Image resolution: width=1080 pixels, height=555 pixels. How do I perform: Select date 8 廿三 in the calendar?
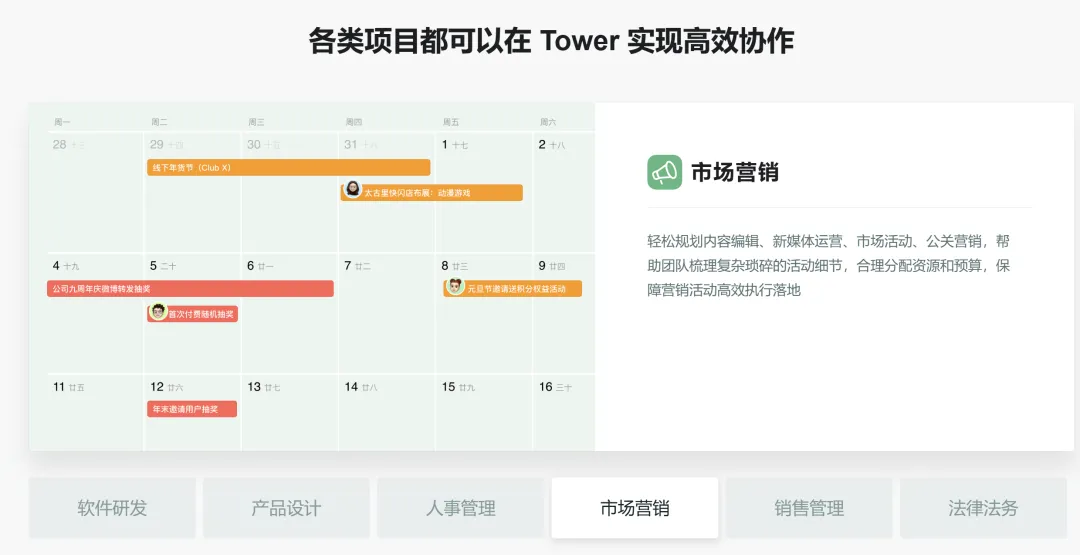point(455,266)
